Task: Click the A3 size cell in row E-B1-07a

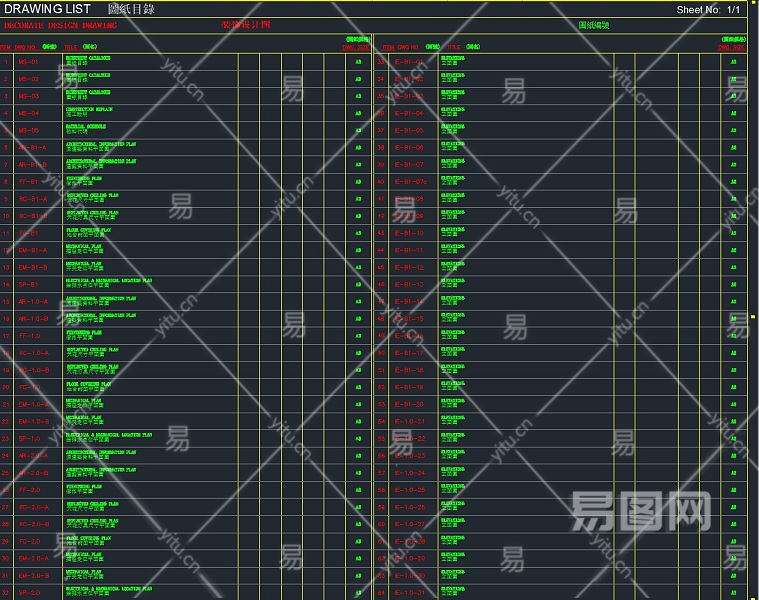Action: 733,182
